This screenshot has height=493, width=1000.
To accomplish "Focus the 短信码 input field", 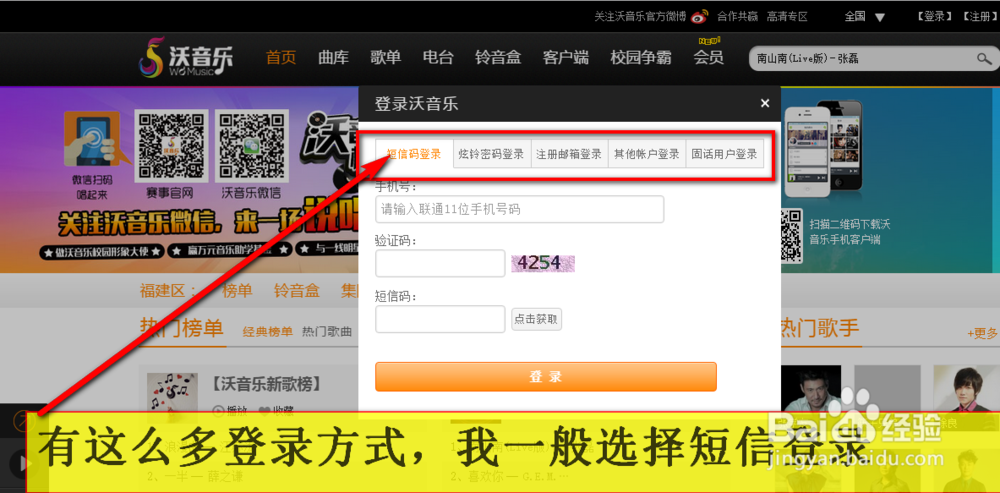I will pyautogui.click(x=440, y=319).
